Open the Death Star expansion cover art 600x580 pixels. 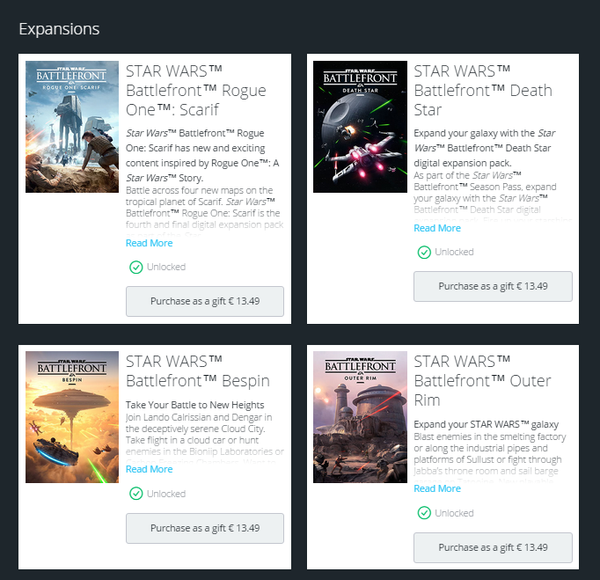[360, 127]
